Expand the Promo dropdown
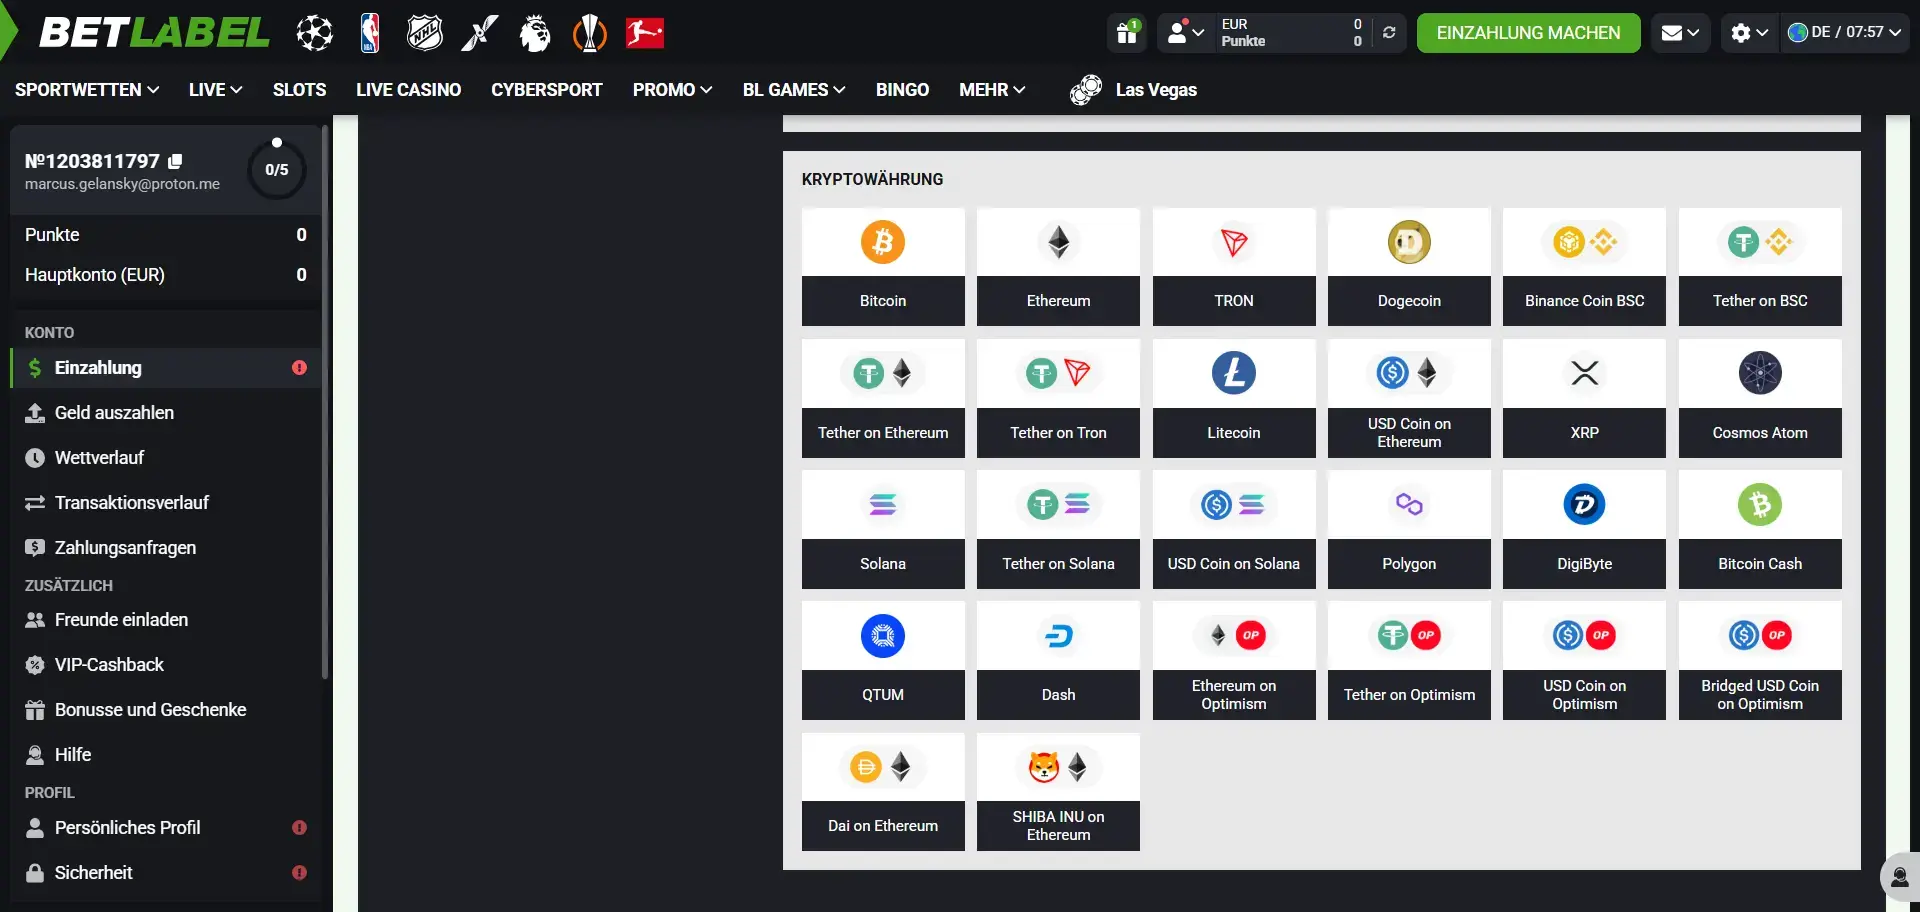This screenshot has width=1920, height=912. pos(672,90)
